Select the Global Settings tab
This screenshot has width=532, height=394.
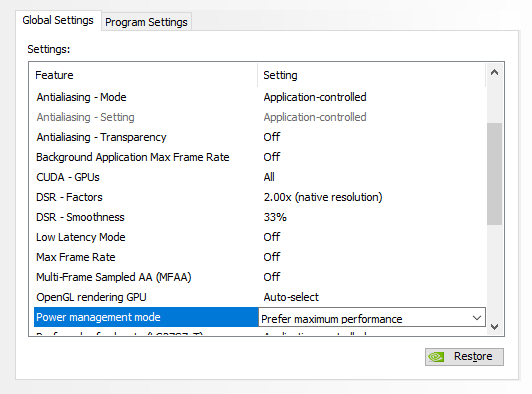(x=58, y=20)
